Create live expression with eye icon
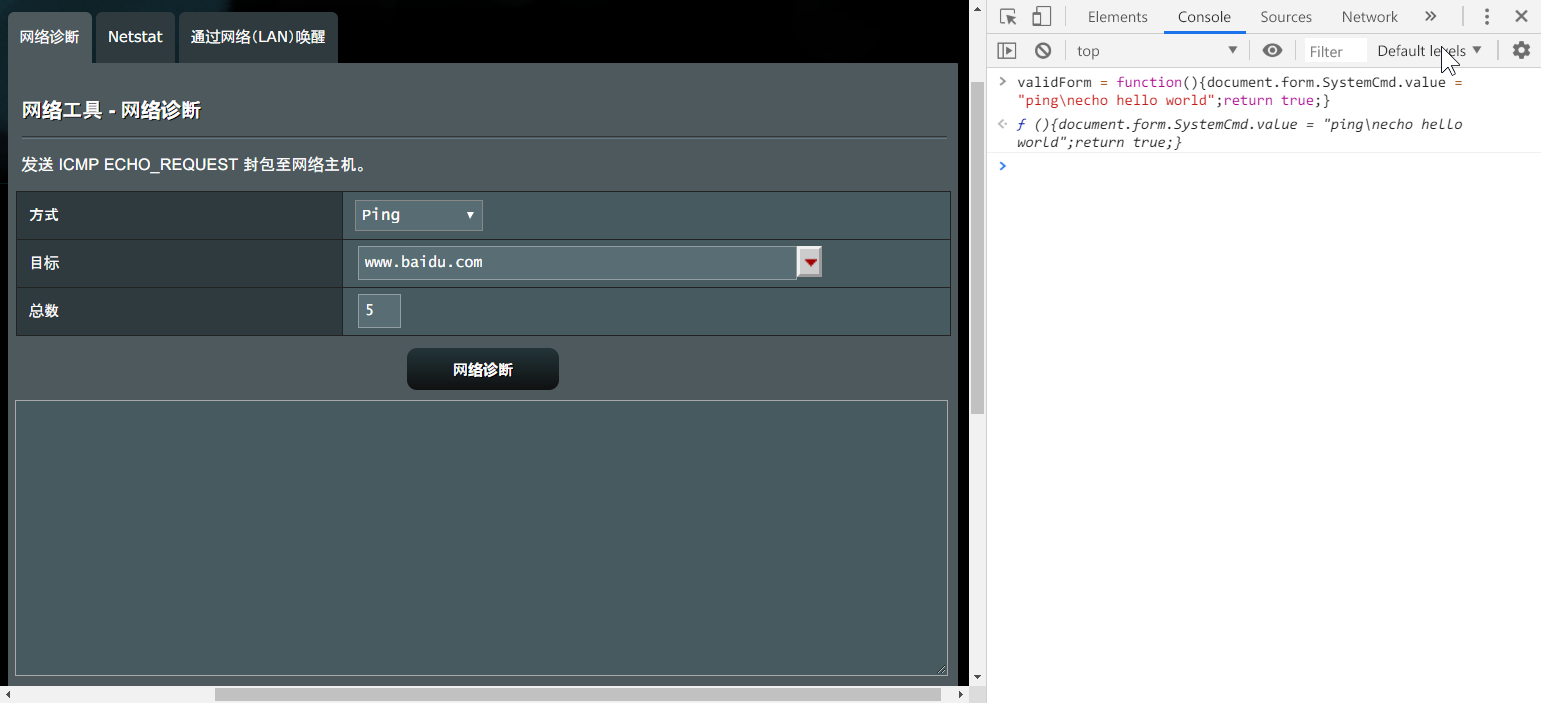1541x703 pixels. click(1272, 51)
